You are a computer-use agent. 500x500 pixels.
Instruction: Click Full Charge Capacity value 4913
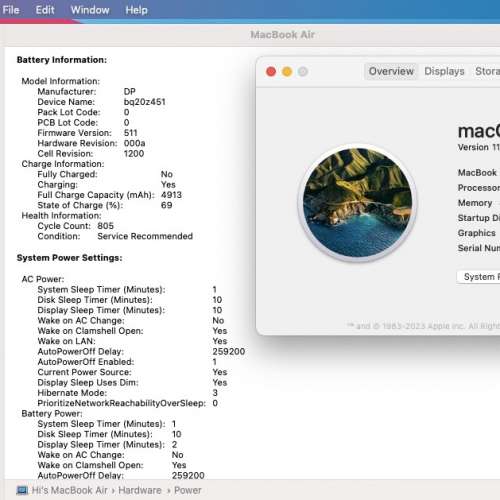point(171,195)
